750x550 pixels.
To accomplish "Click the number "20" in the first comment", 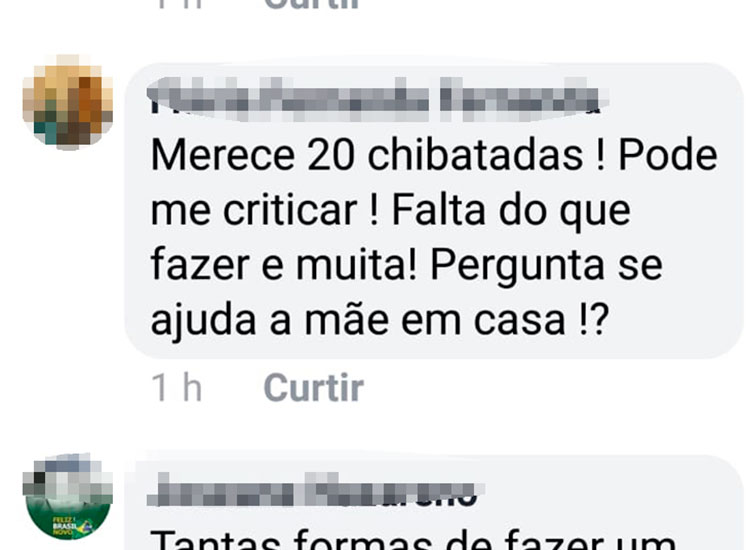I will 331,156.
